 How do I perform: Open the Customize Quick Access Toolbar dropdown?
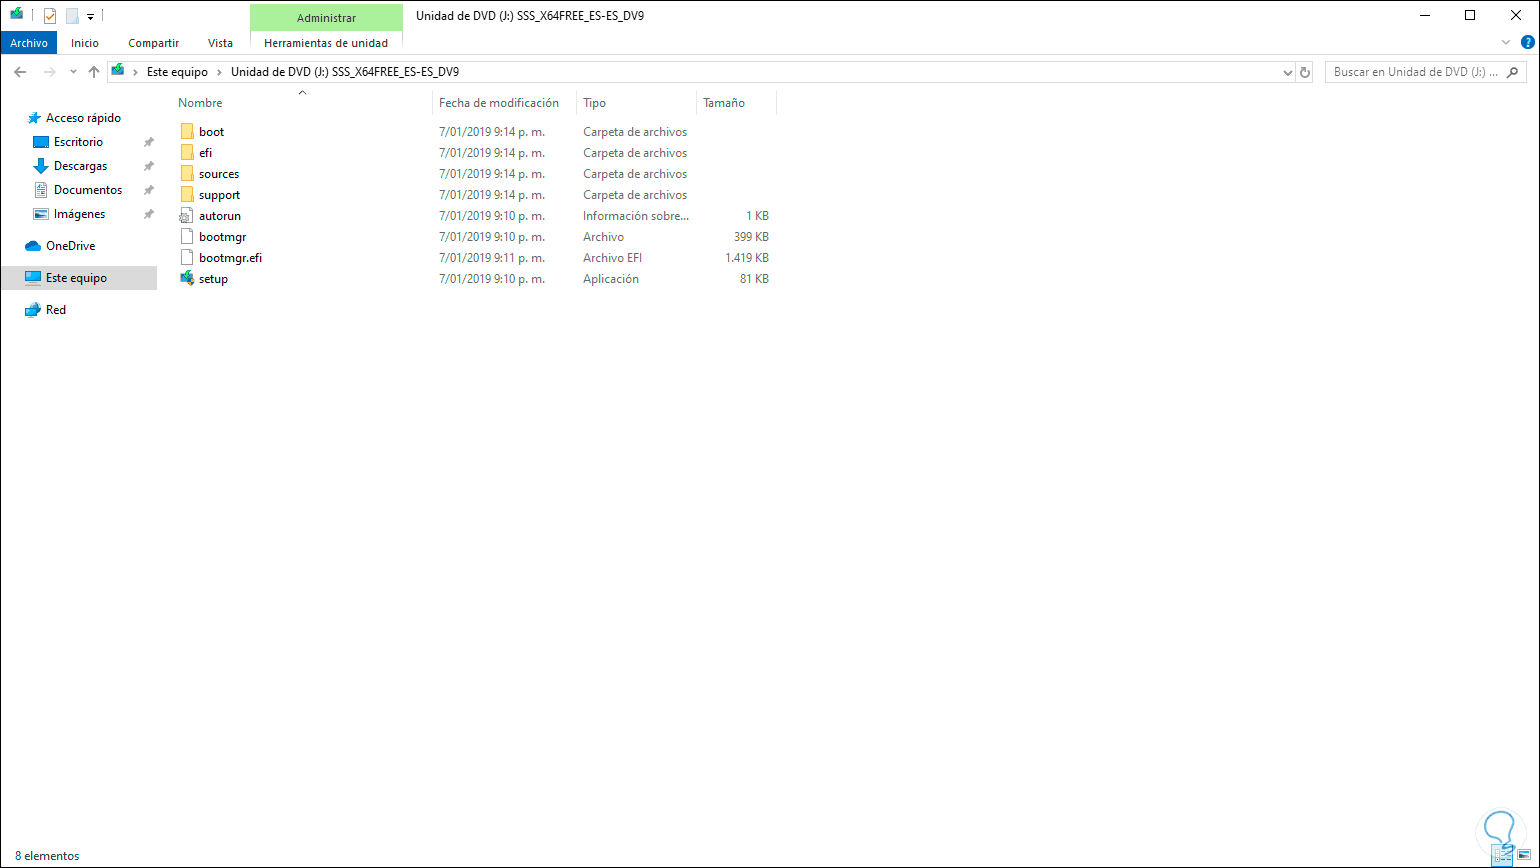coord(90,16)
